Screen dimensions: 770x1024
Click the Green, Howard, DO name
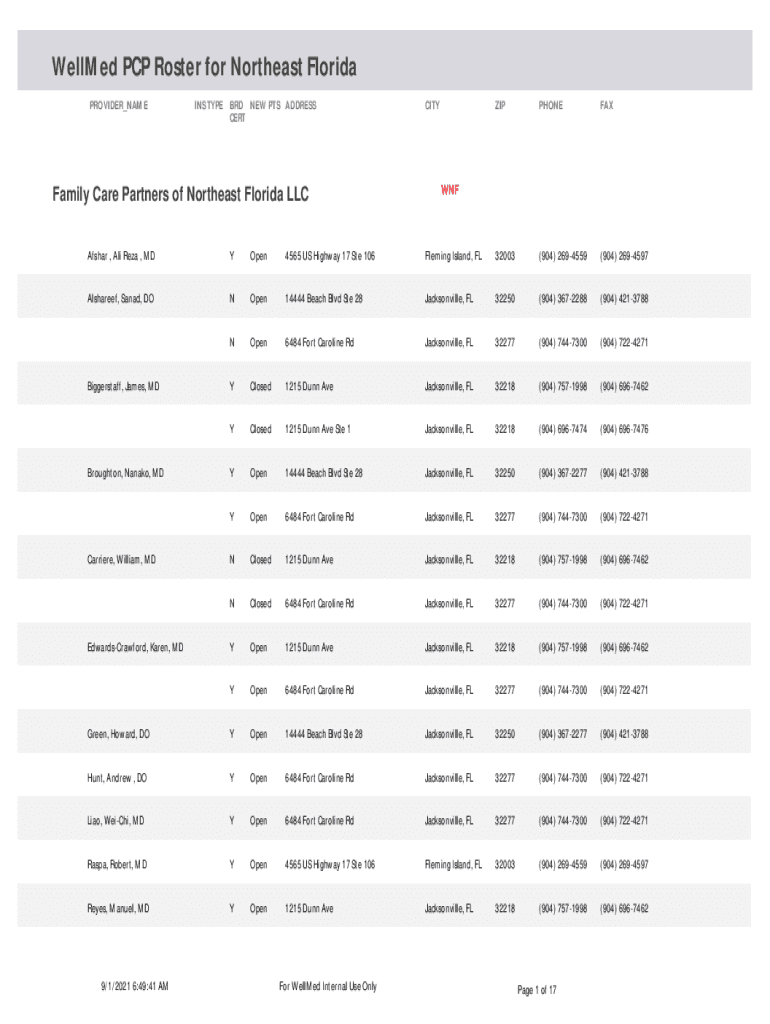(x=118, y=734)
